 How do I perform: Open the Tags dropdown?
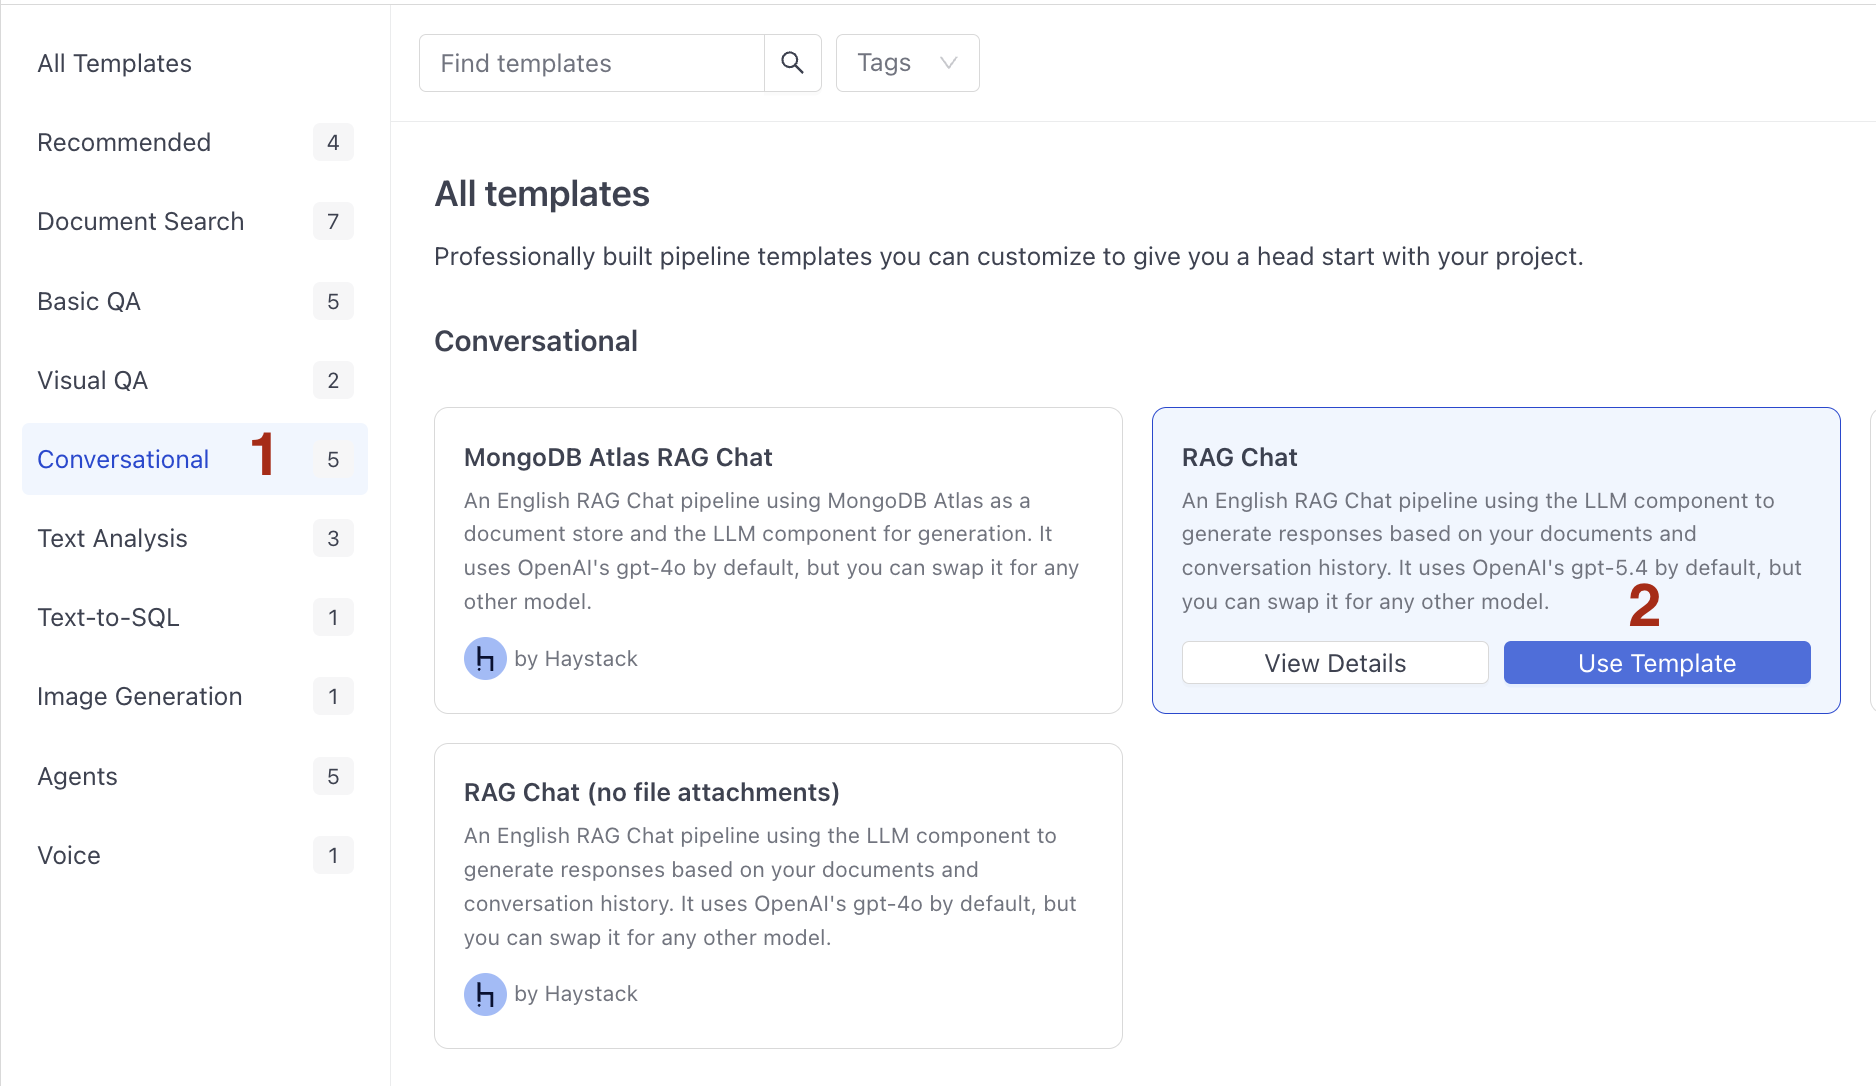pyautogui.click(x=907, y=63)
